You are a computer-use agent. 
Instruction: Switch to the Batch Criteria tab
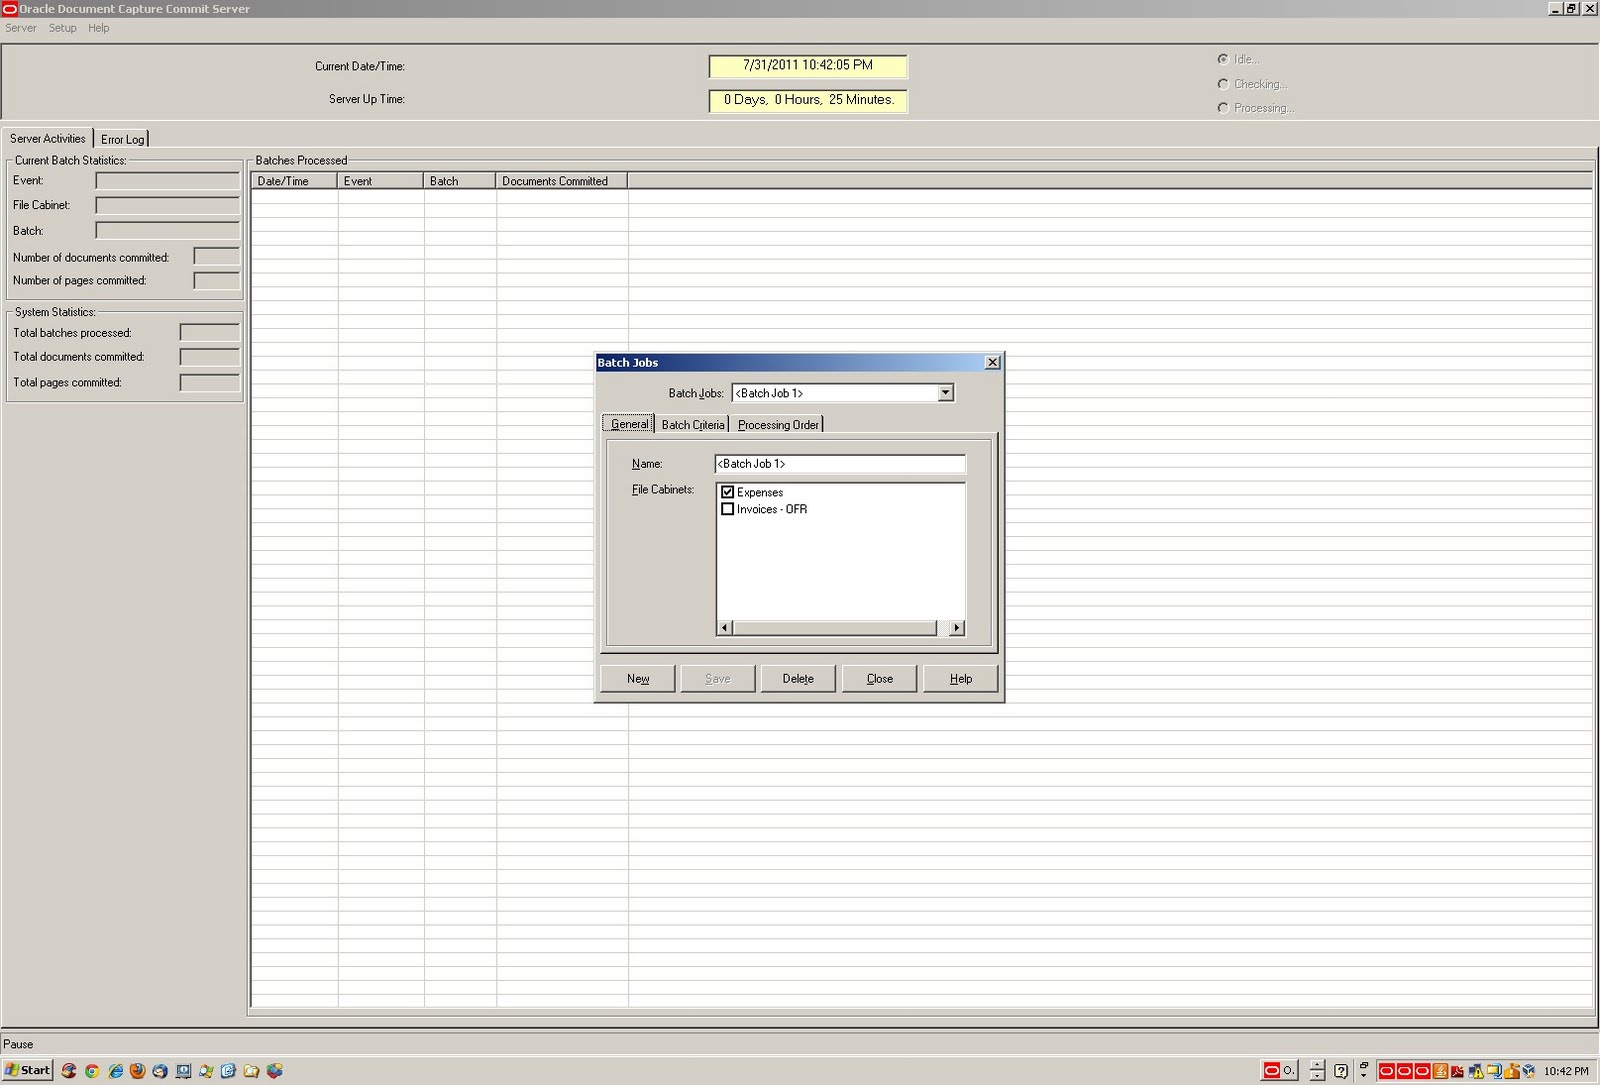[693, 424]
